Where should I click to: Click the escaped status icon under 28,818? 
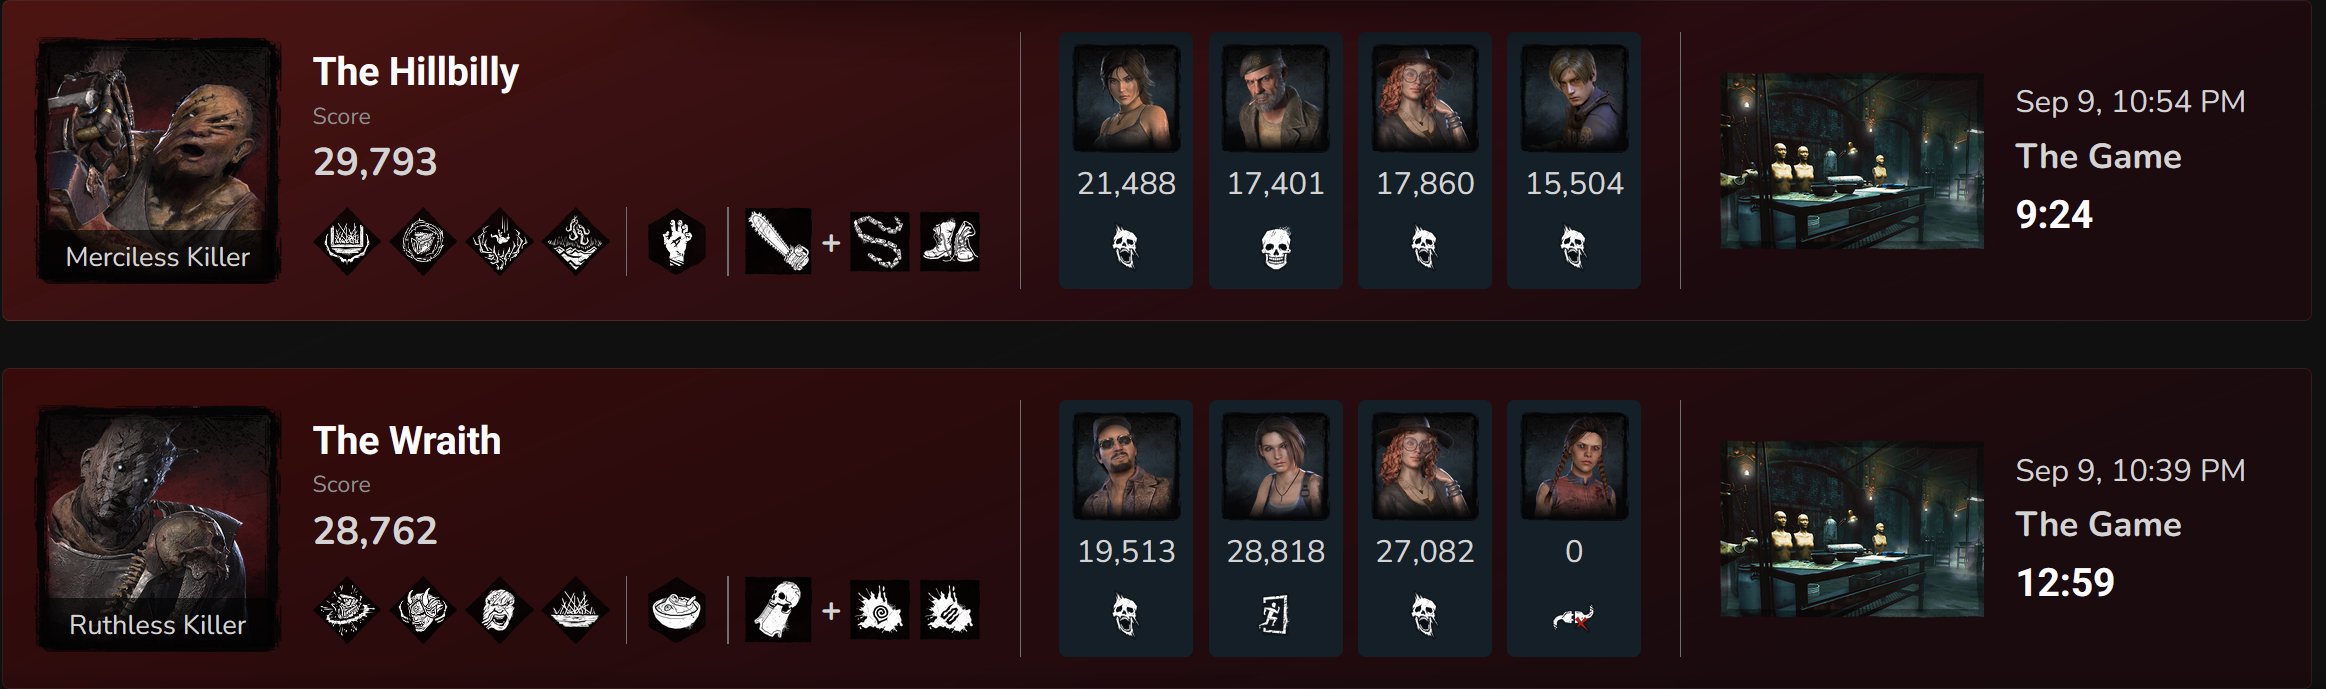(x=1275, y=614)
